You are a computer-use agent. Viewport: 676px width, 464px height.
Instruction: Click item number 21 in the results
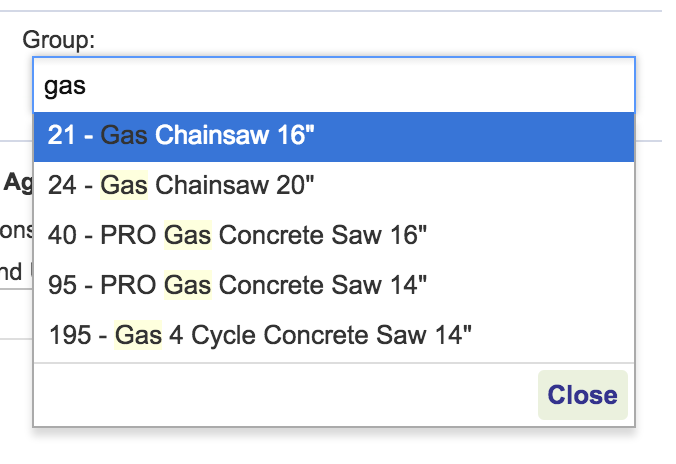coord(61,136)
